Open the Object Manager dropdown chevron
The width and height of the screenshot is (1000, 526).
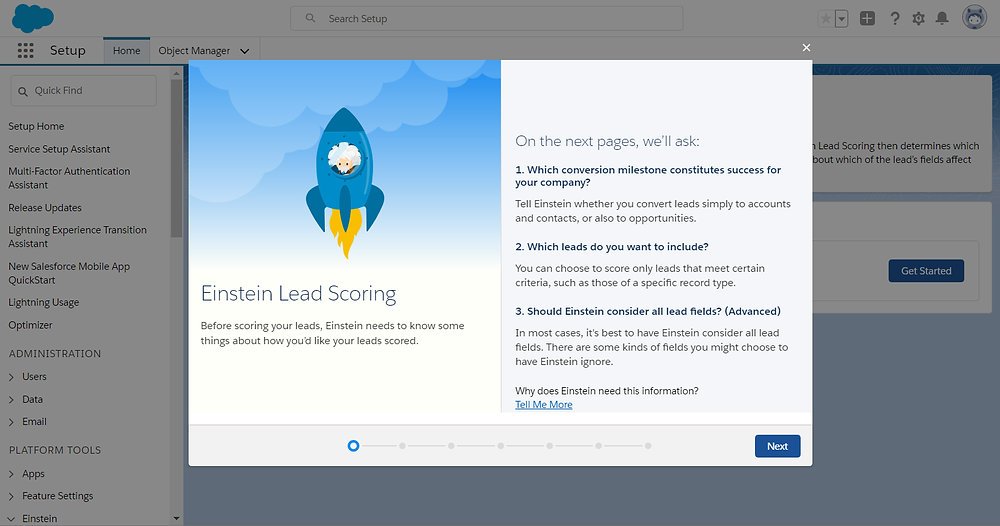(x=245, y=51)
